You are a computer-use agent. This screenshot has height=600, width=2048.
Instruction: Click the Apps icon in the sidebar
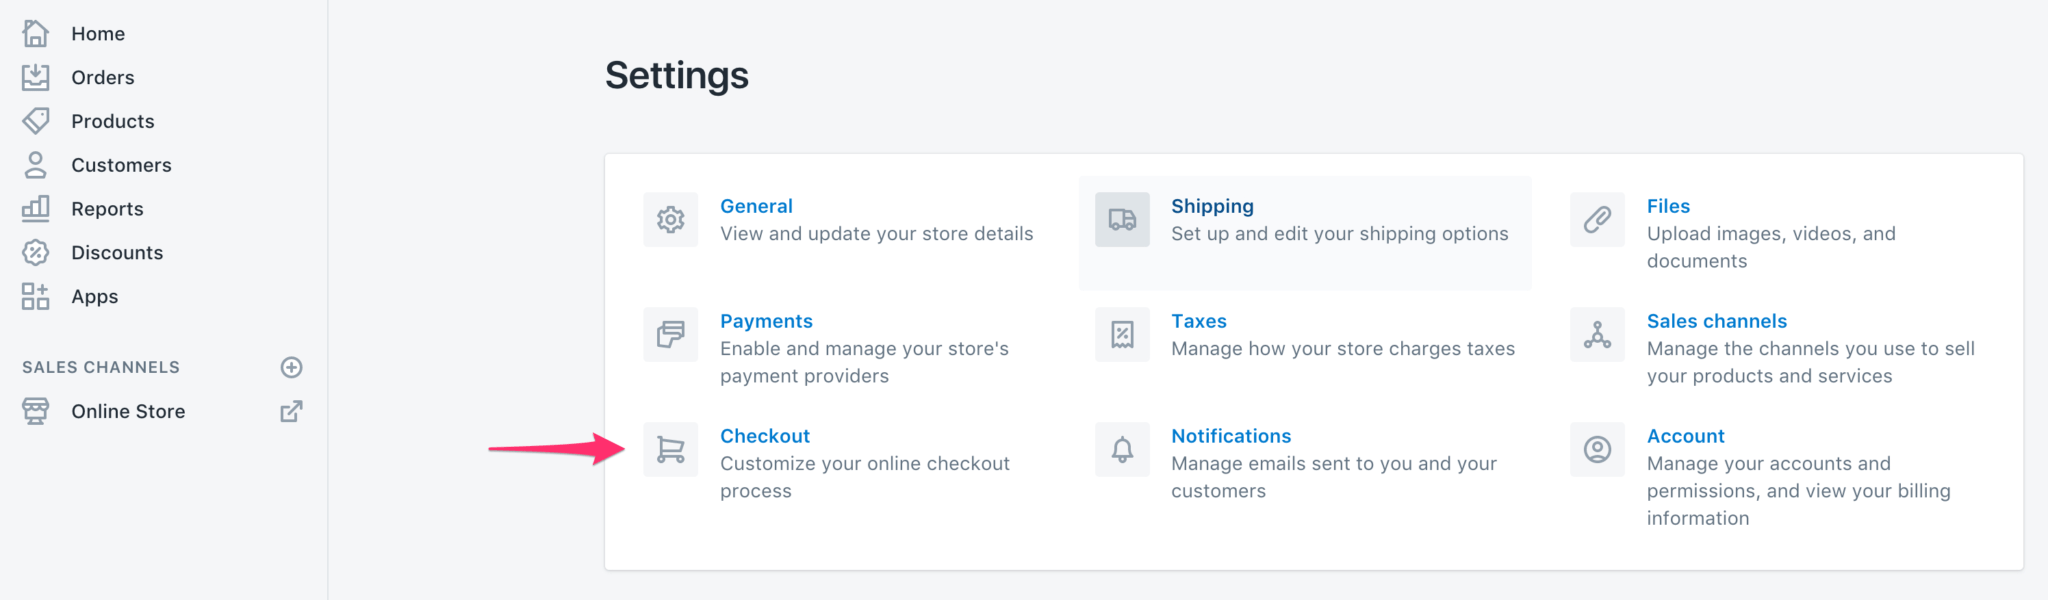click(x=37, y=296)
